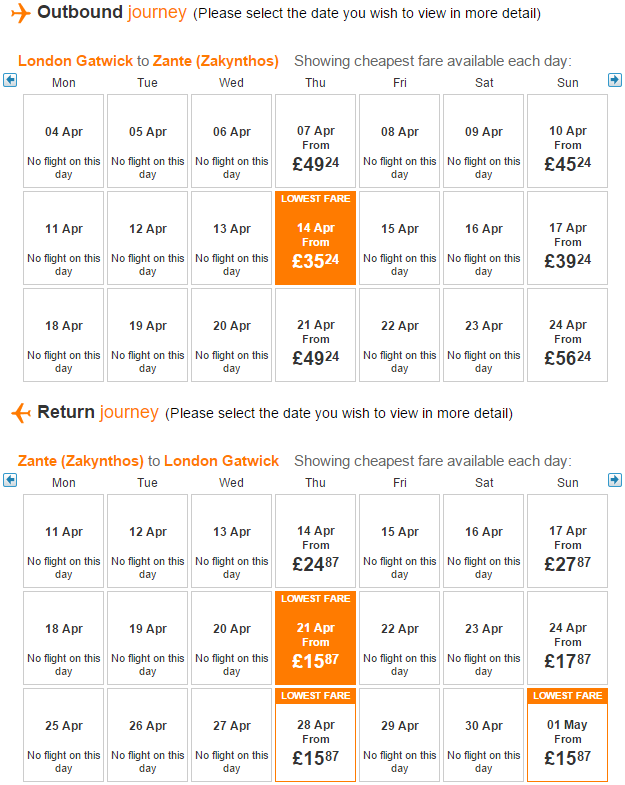Select return 17 Apr £27.87 fare
Viewport: 625px width, 785px height.
[x=567, y=541]
